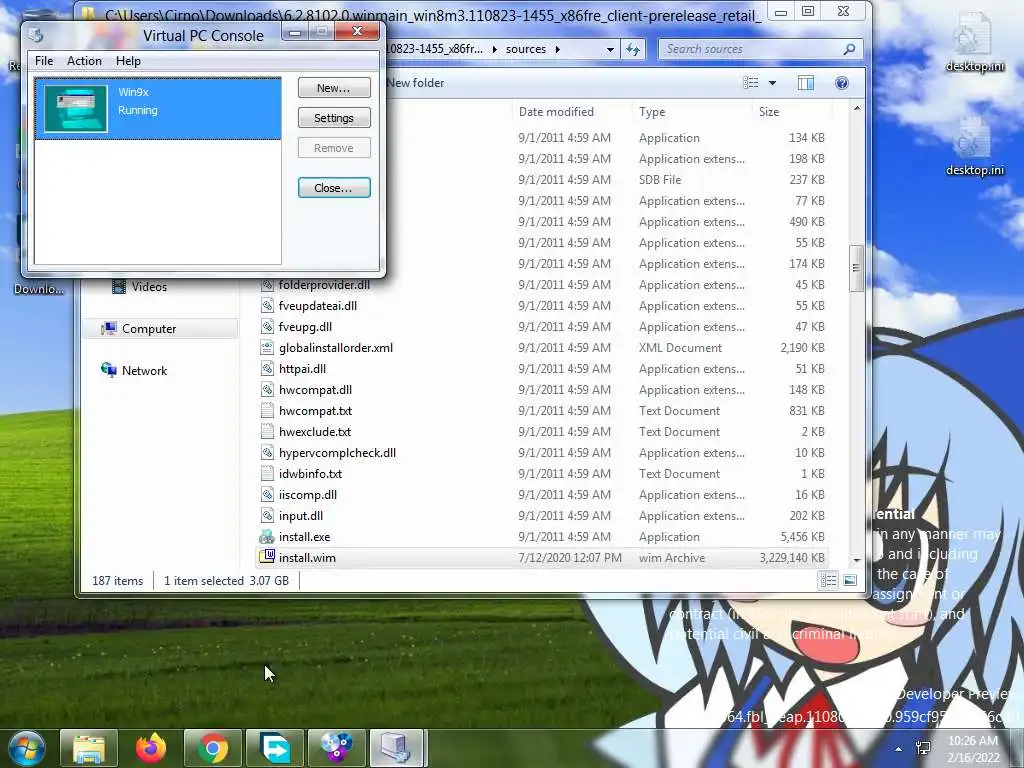Click the New folder toolbar button in Explorer
1024x768 pixels.
[x=415, y=83]
